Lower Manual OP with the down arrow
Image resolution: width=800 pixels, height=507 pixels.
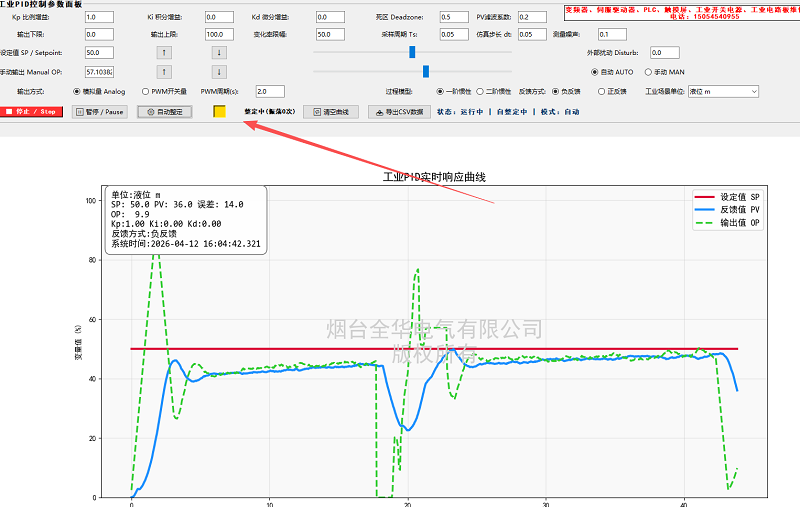pos(219,72)
